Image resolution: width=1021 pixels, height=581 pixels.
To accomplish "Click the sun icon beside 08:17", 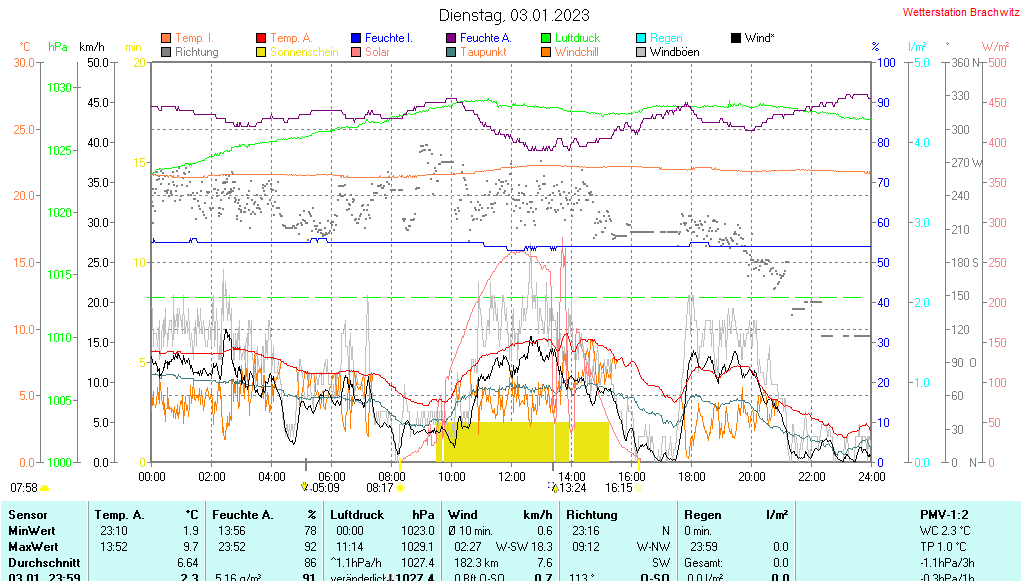I will coord(400,488).
